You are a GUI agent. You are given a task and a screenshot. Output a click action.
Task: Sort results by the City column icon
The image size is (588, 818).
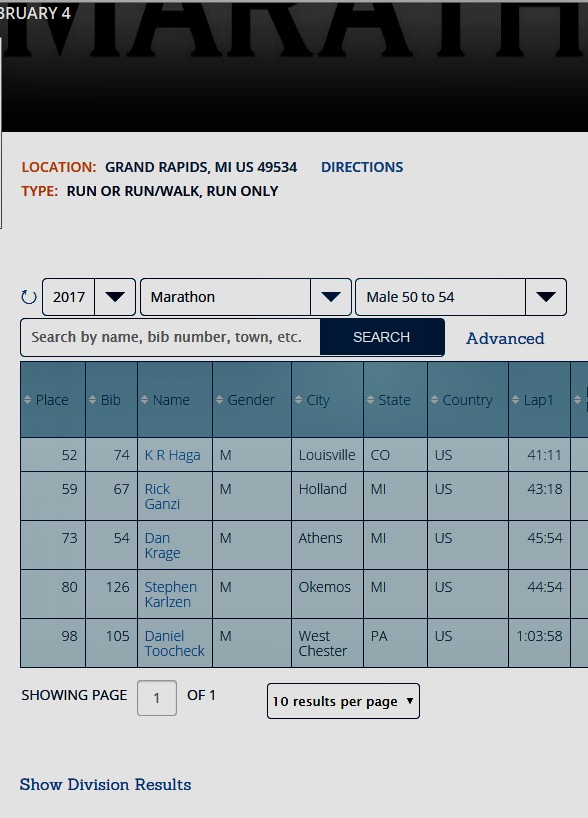(x=298, y=400)
